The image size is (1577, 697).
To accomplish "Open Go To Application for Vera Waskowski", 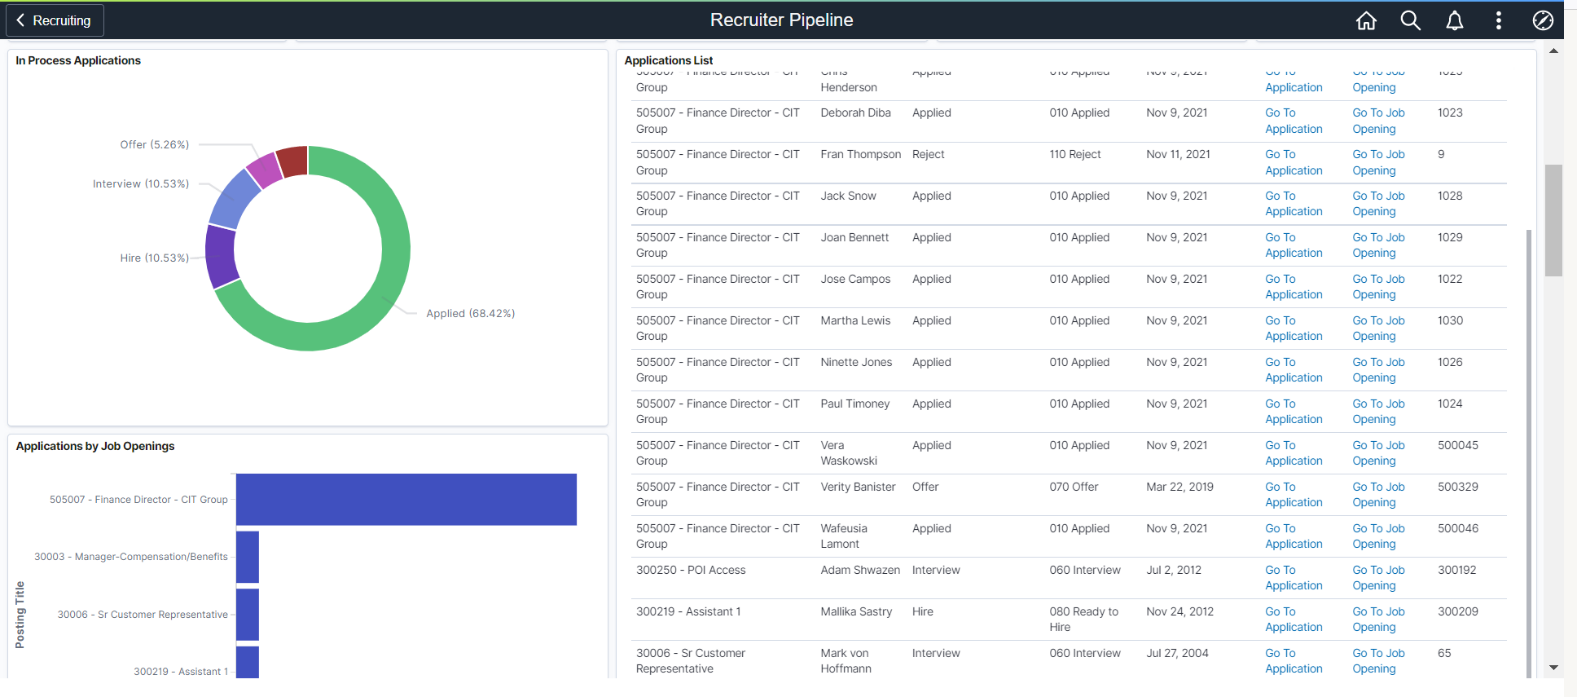I will (x=1294, y=453).
